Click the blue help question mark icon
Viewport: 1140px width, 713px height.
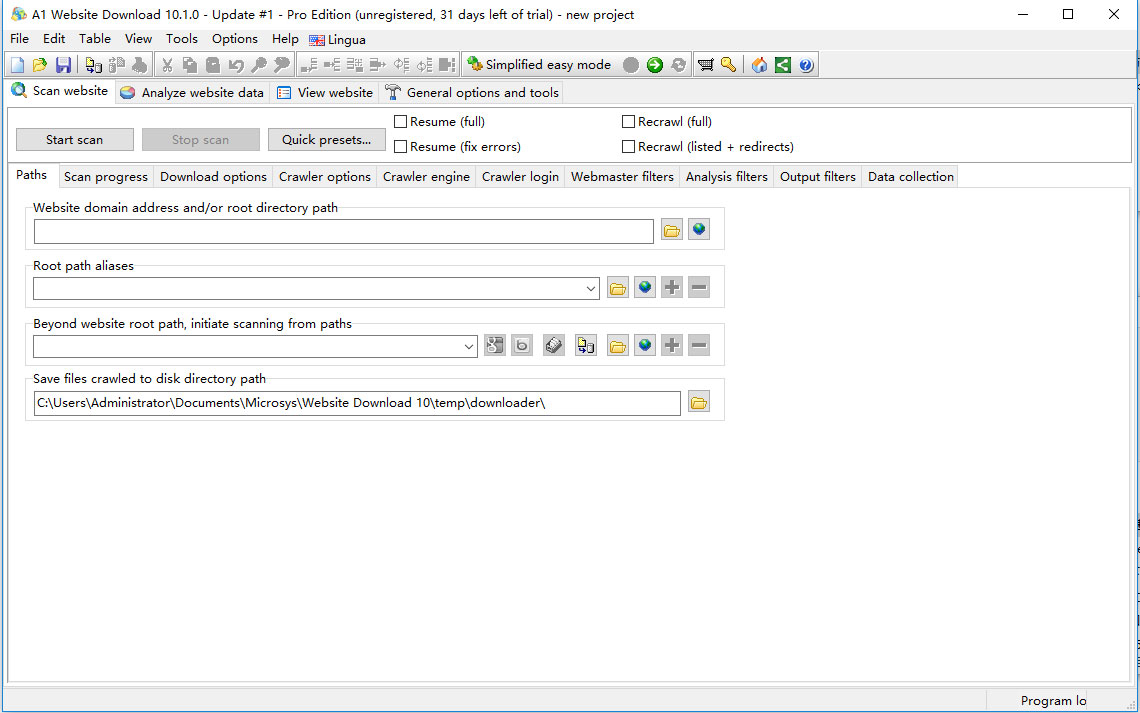(x=806, y=65)
